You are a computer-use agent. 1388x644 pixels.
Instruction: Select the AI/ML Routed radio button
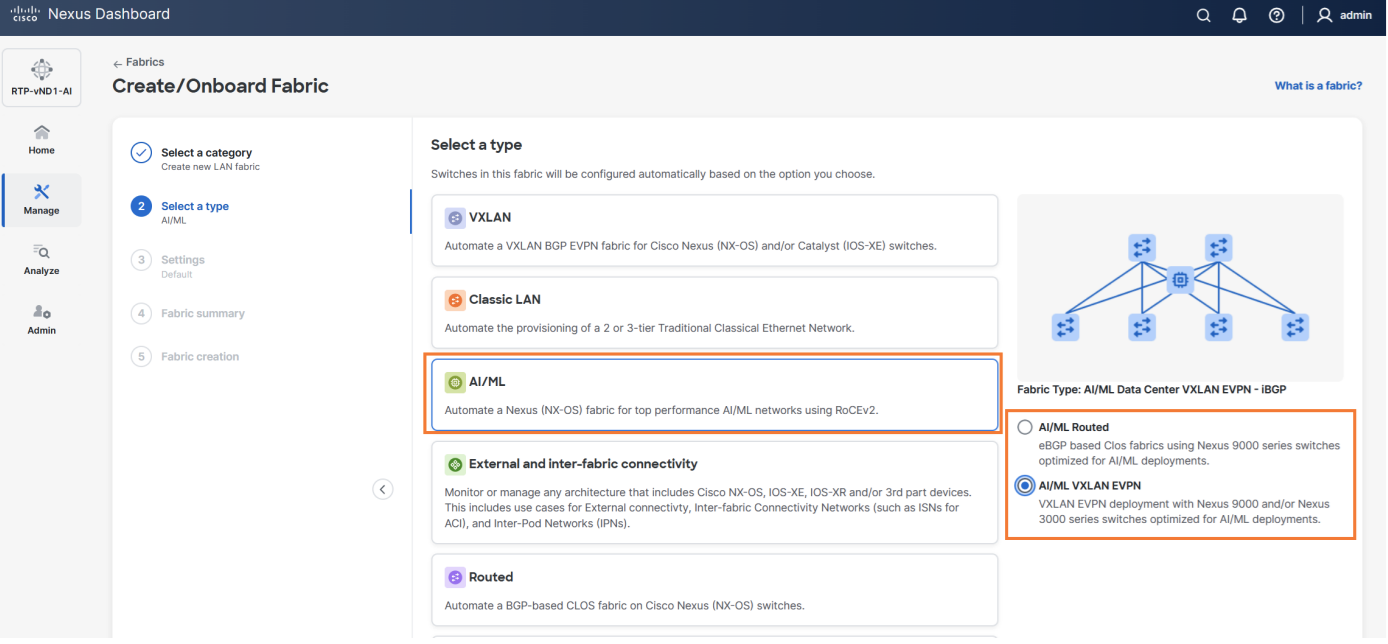click(x=1025, y=427)
